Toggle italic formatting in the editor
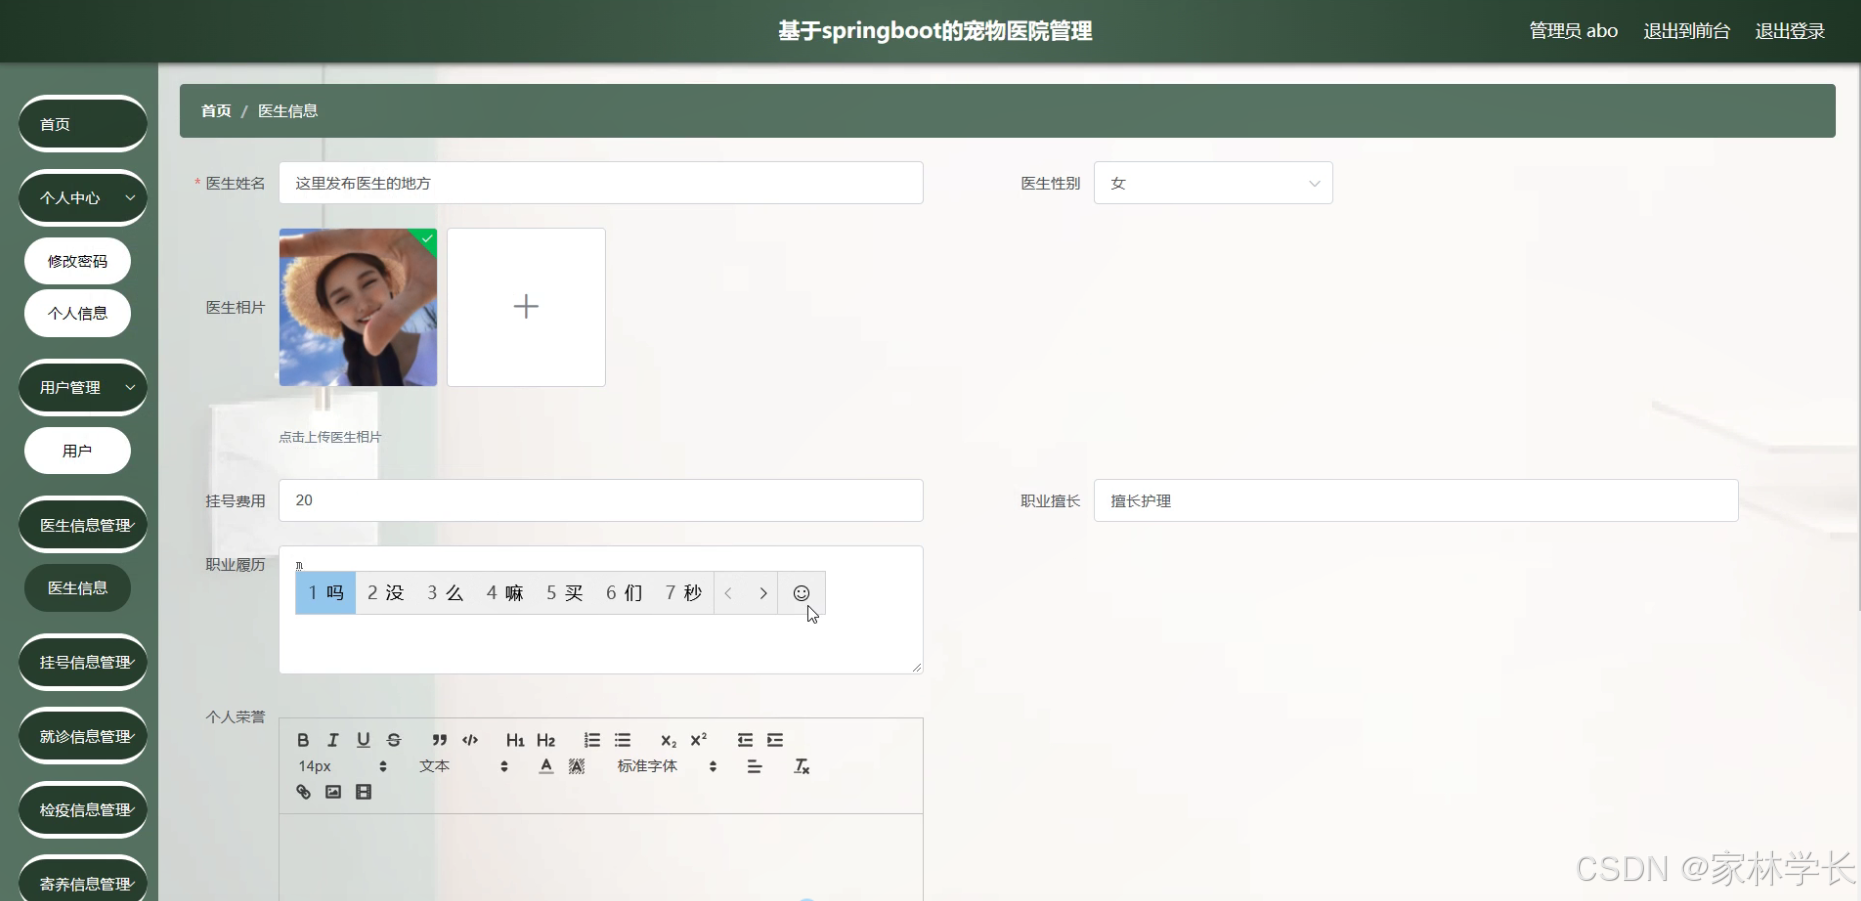Image resolution: width=1861 pixels, height=901 pixels. (333, 740)
